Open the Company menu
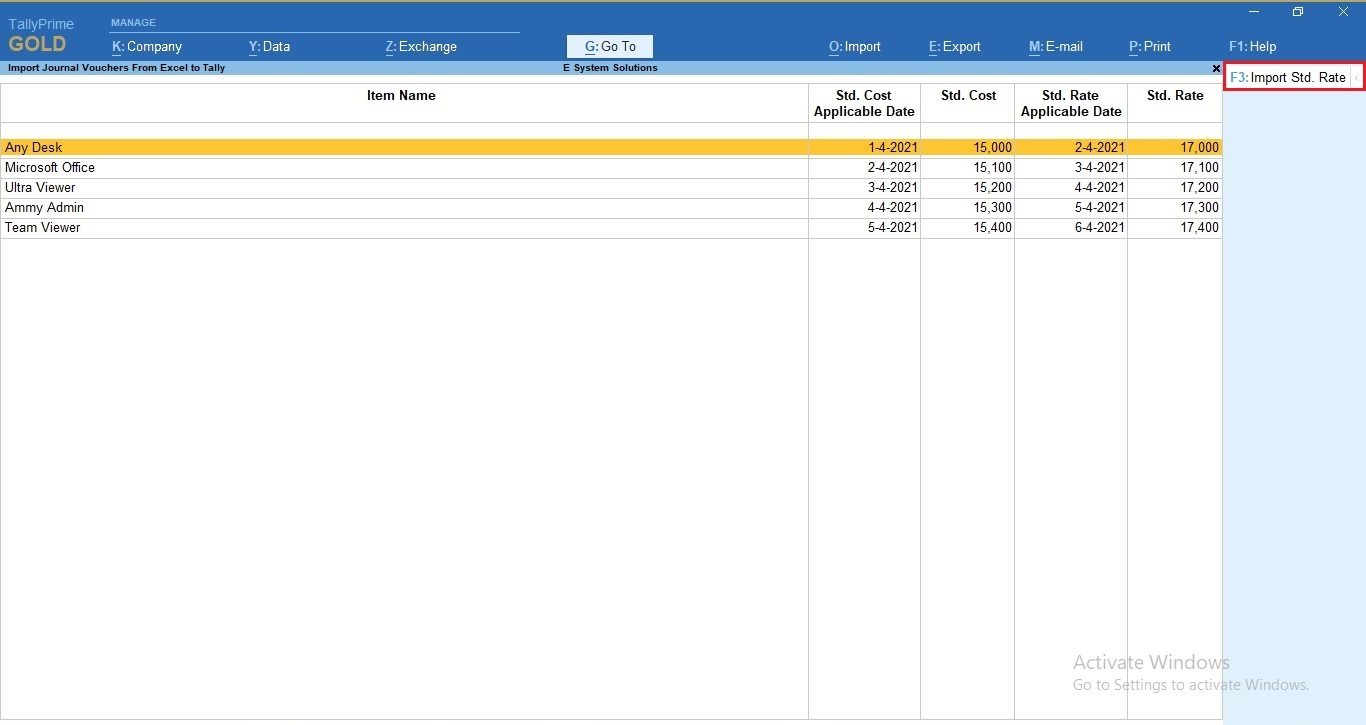 147,46
